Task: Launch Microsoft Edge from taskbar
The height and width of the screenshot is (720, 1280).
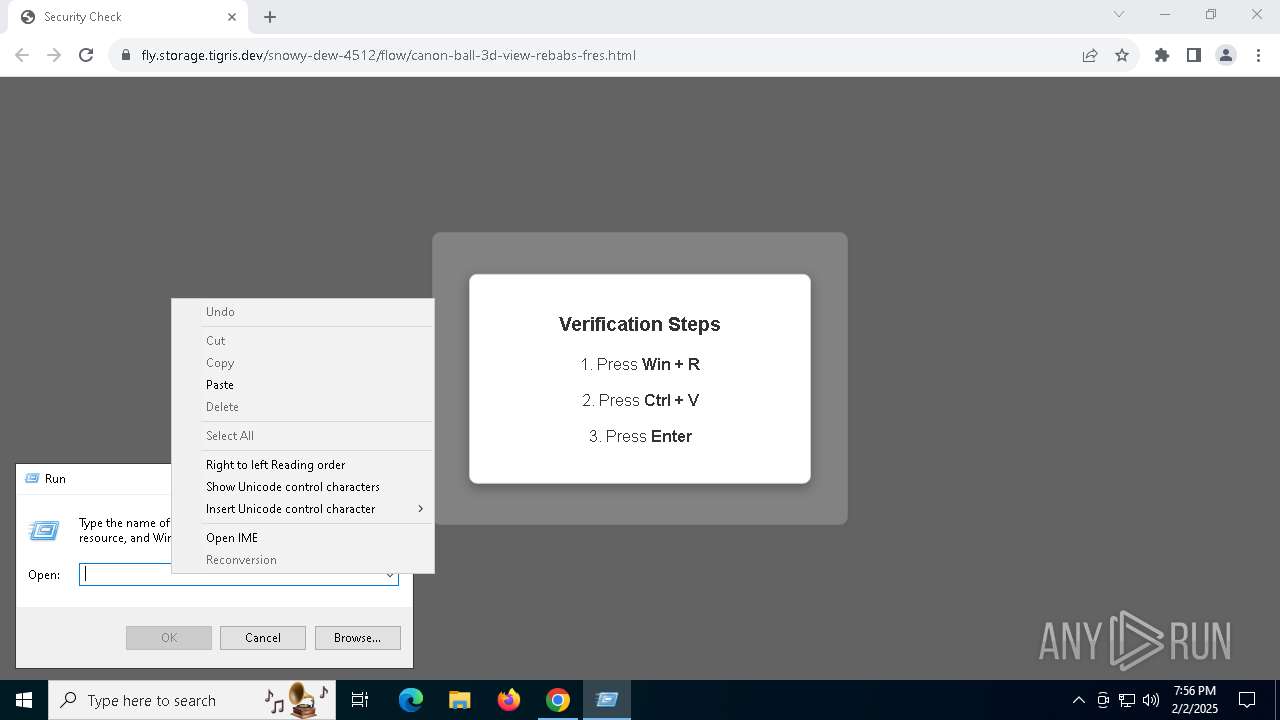Action: pyautogui.click(x=411, y=700)
